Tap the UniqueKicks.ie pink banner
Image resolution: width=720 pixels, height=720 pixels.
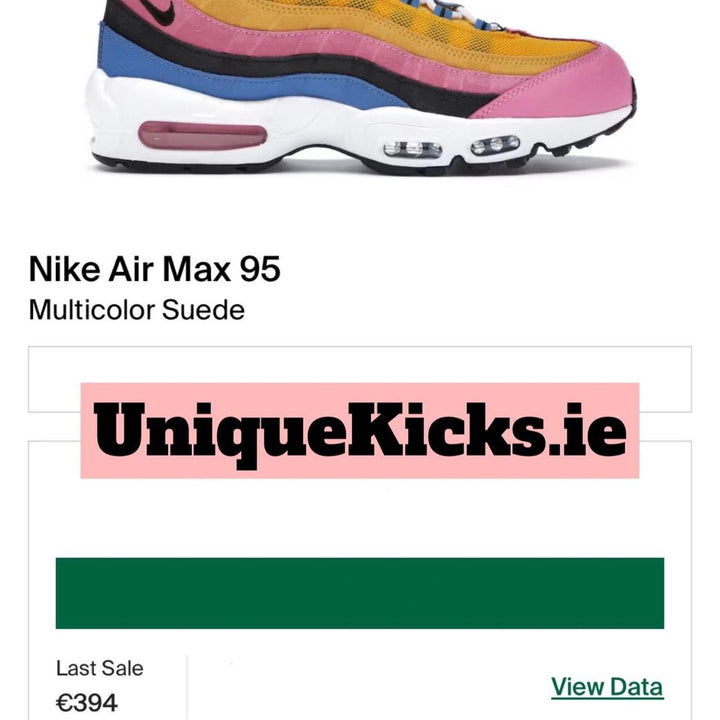coord(360,430)
